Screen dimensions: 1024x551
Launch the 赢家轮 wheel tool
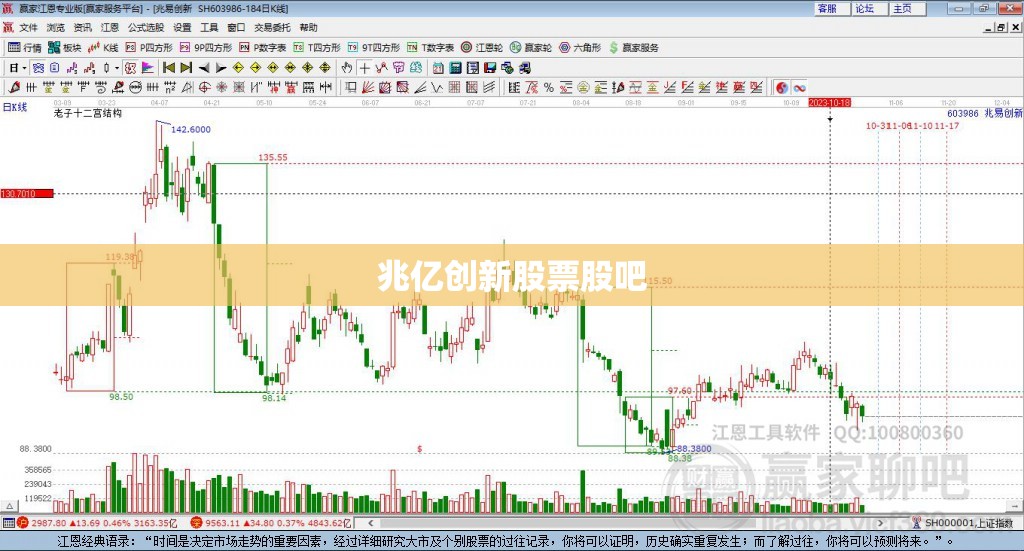pos(531,48)
